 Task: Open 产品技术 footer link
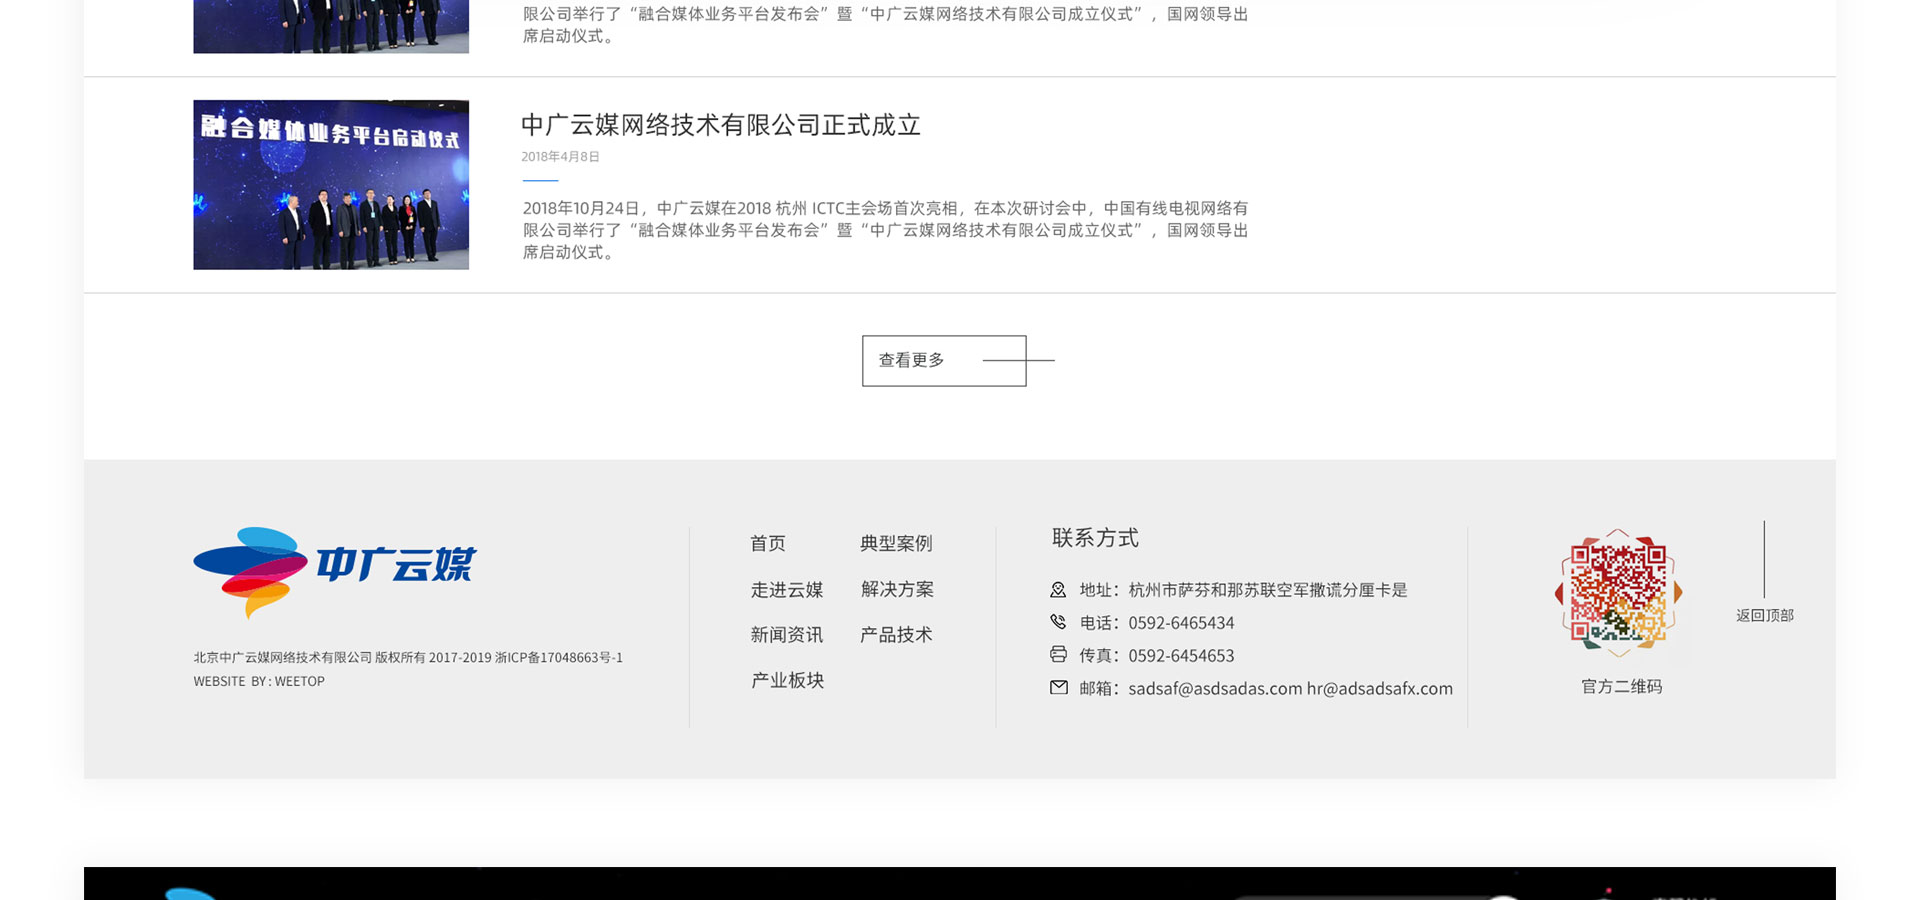pos(896,635)
